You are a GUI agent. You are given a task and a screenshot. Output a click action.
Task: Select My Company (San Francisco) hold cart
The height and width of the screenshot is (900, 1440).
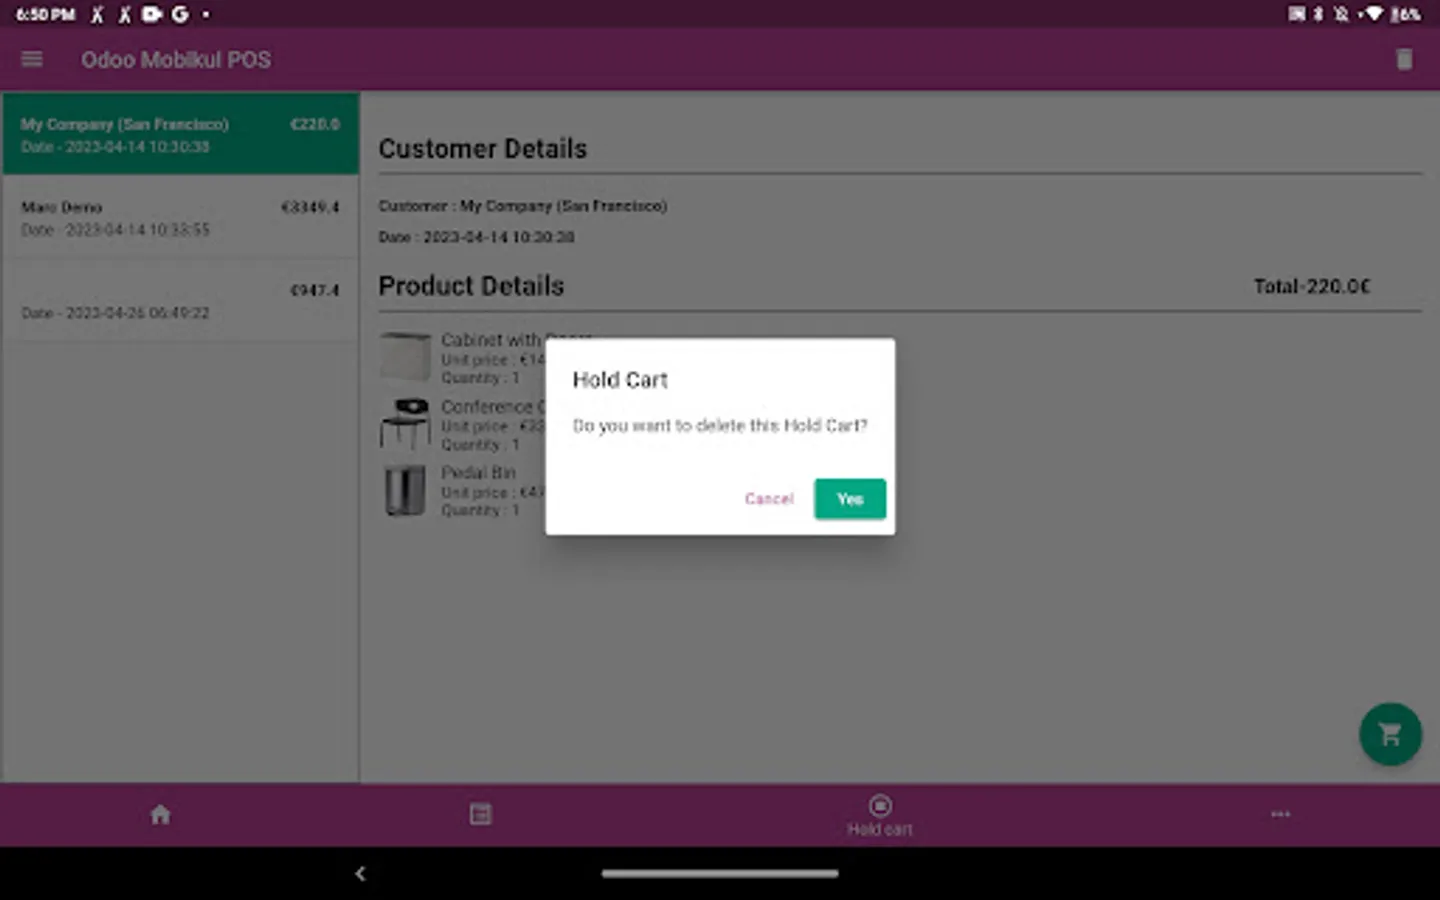(x=180, y=134)
